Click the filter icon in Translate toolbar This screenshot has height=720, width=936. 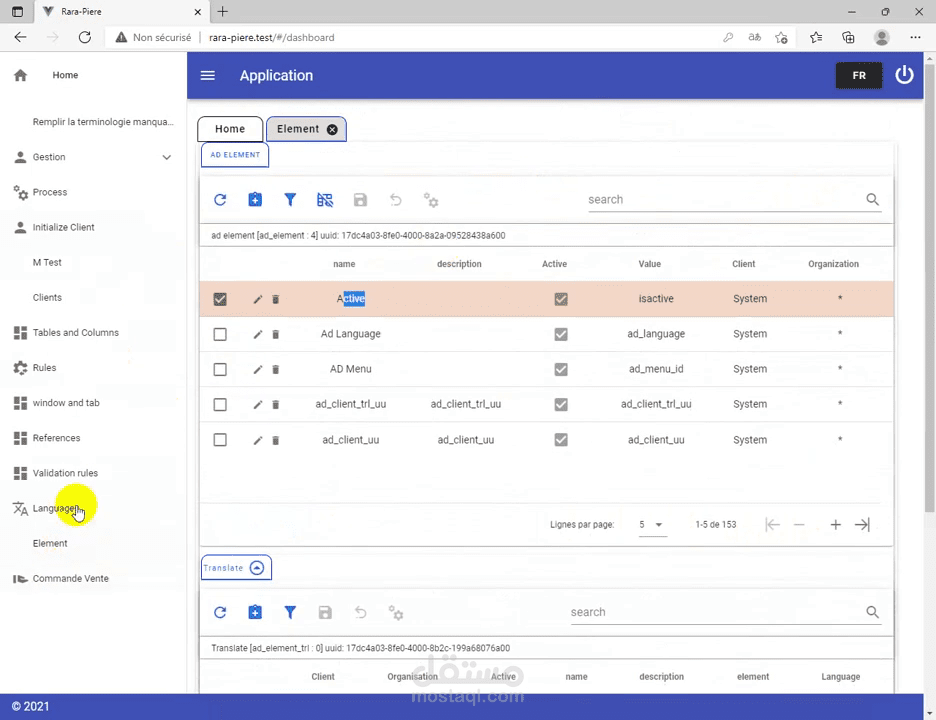290,612
